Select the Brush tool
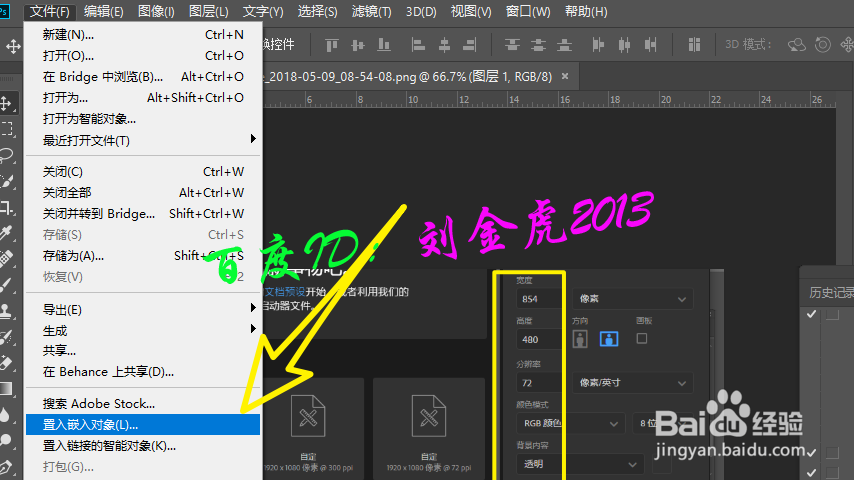 pos(7,284)
